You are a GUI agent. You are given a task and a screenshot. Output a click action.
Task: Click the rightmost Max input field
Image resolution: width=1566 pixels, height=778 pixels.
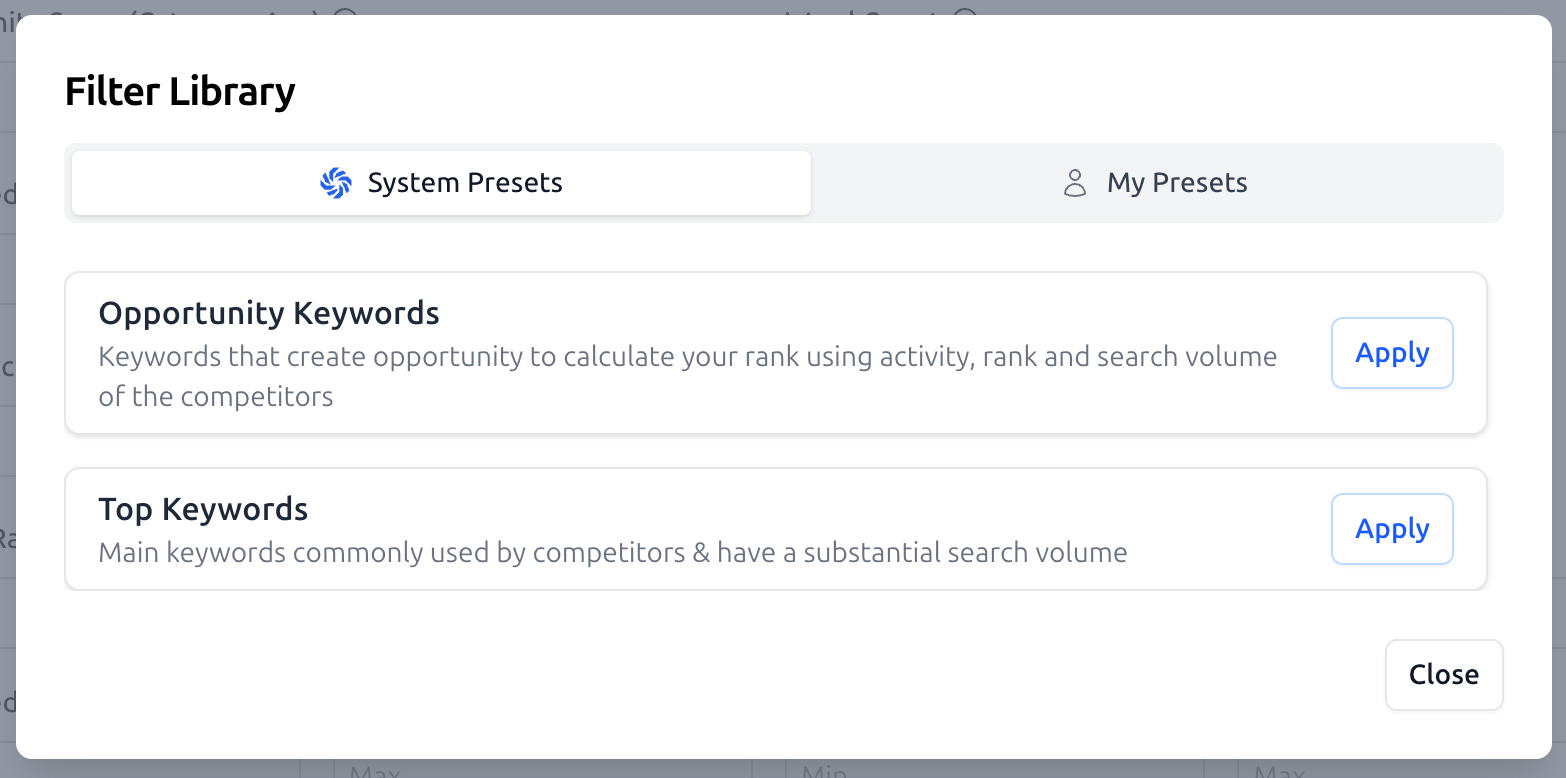click(x=1380, y=772)
